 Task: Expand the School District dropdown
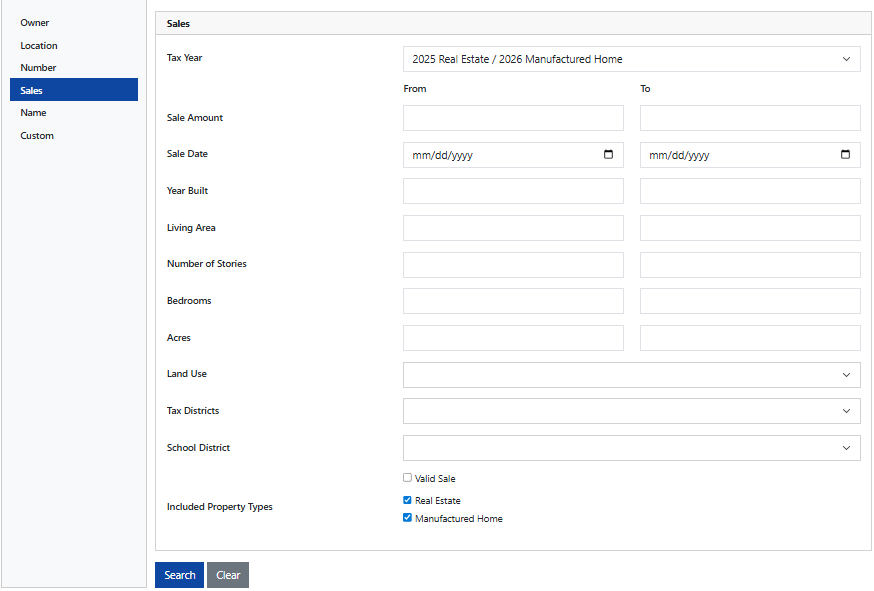click(x=631, y=448)
